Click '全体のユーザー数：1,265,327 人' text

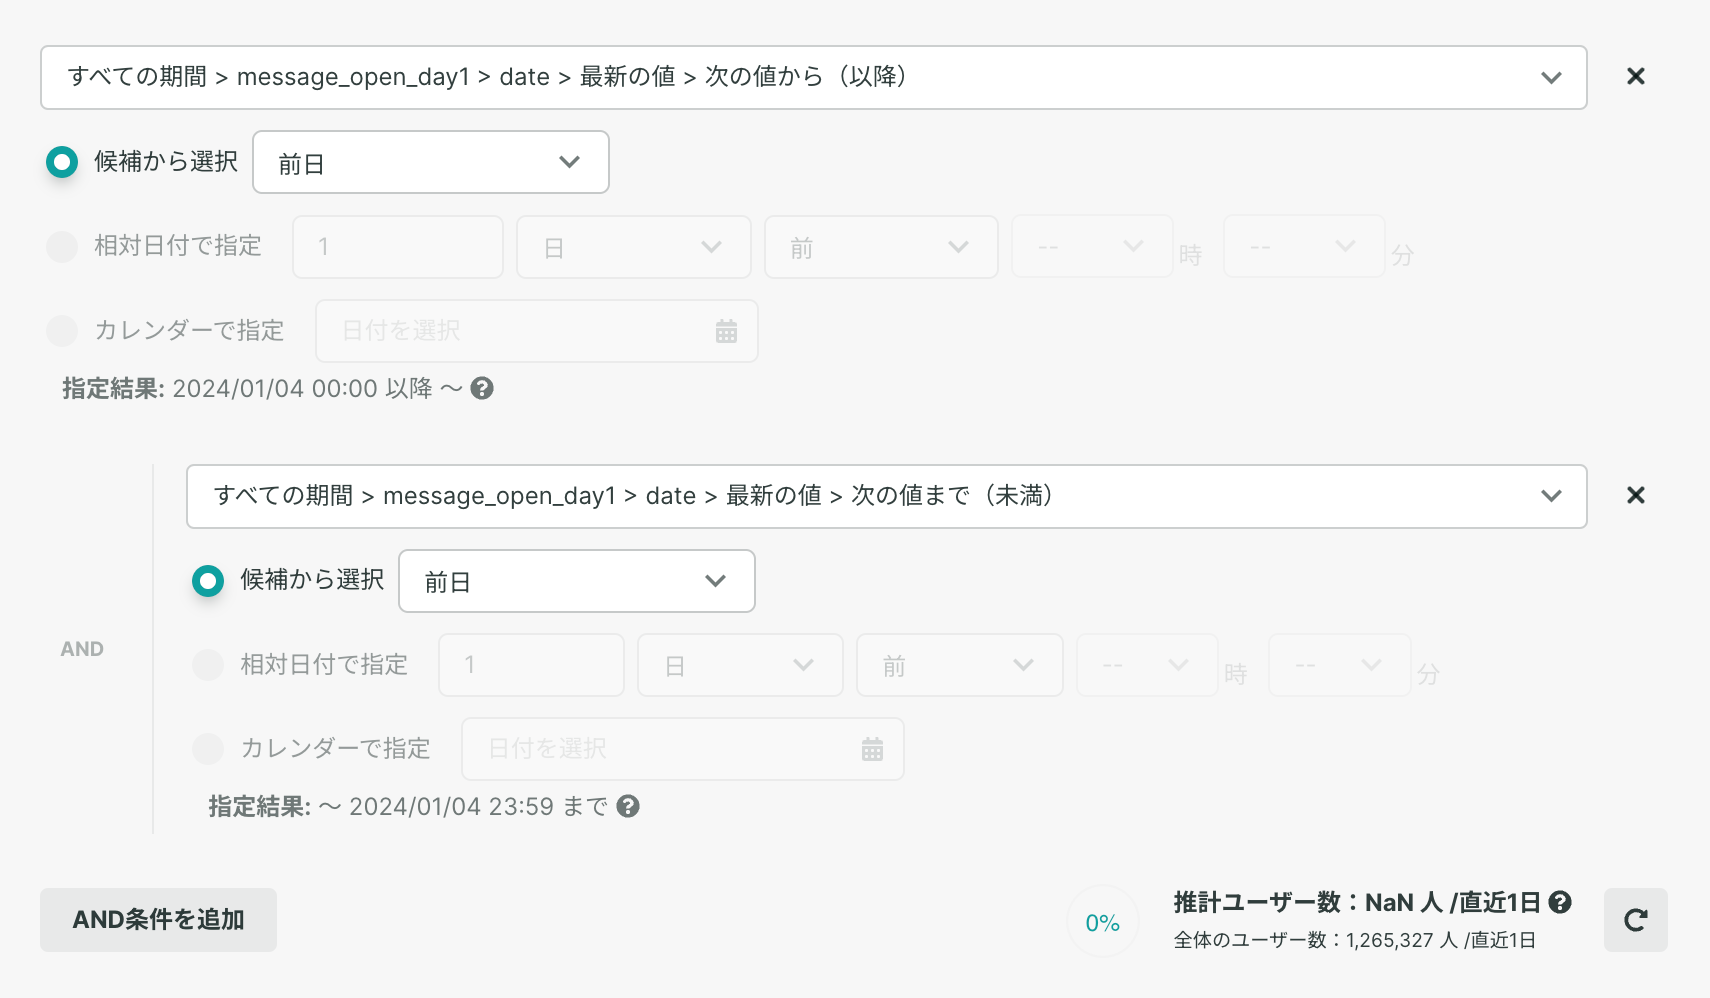1316,940
